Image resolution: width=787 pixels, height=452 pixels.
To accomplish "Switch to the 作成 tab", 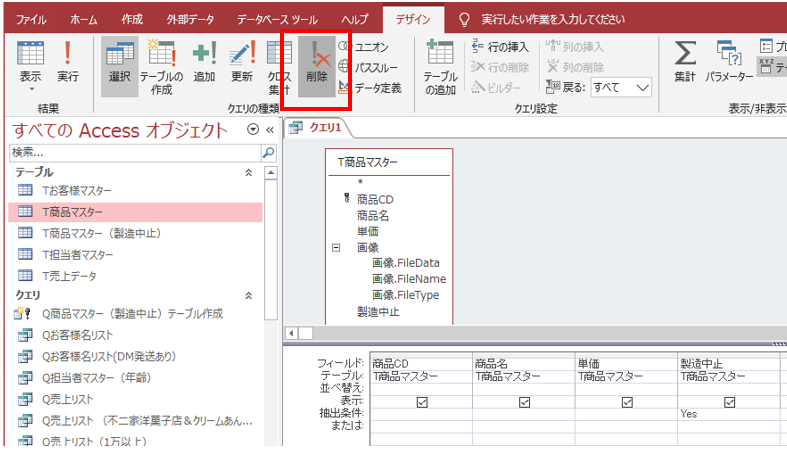I will coord(132,20).
